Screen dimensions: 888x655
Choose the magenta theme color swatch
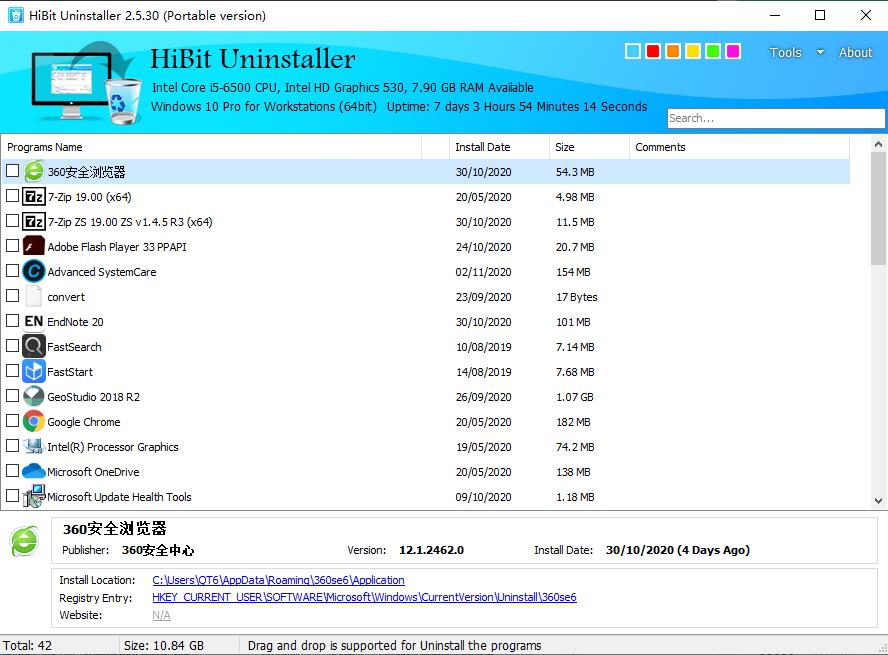pos(733,51)
